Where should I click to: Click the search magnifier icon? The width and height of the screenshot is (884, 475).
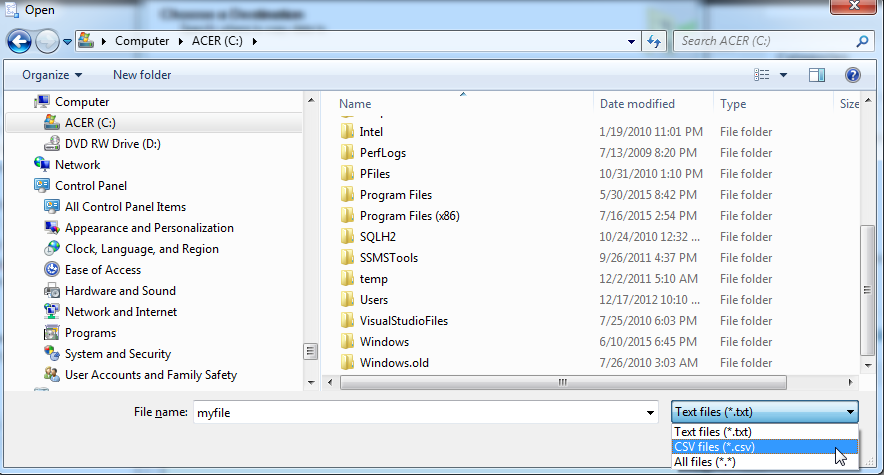[x=862, y=41]
